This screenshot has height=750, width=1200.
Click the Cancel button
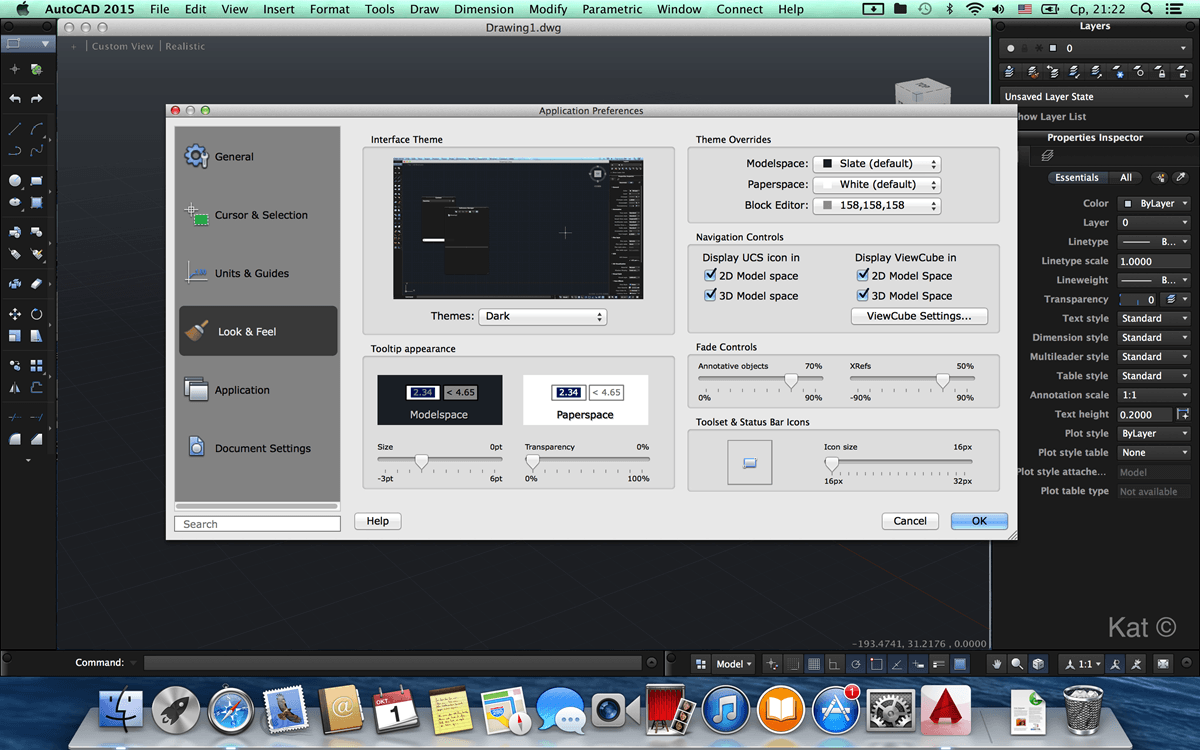[910, 521]
